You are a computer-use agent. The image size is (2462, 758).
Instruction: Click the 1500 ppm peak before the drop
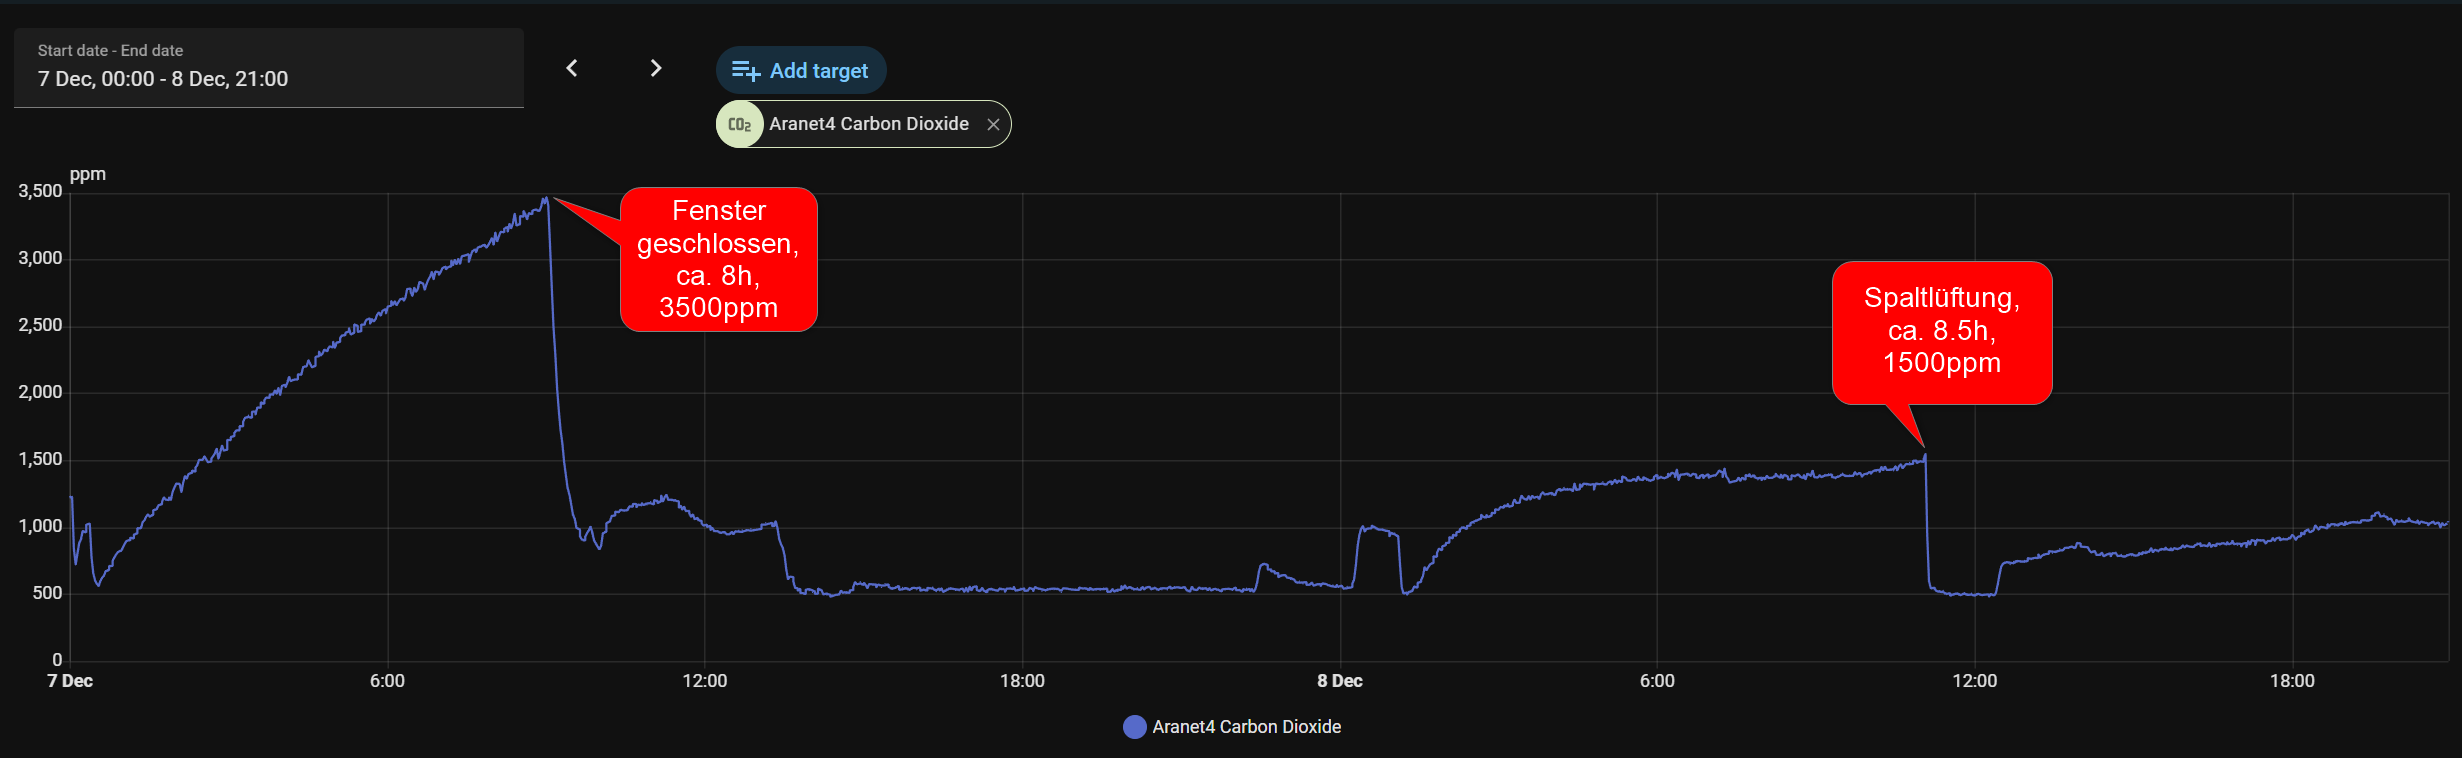[1925, 456]
